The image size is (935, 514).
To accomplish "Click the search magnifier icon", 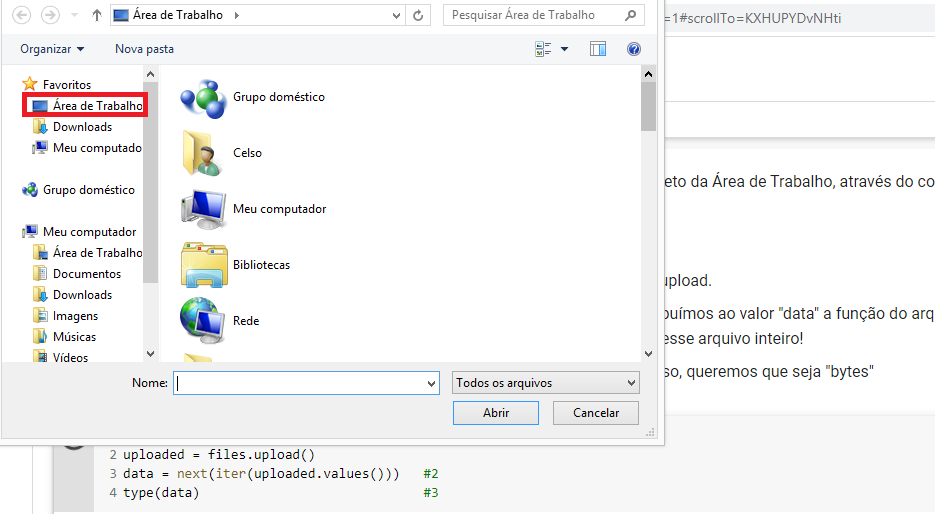I will tap(630, 16).
